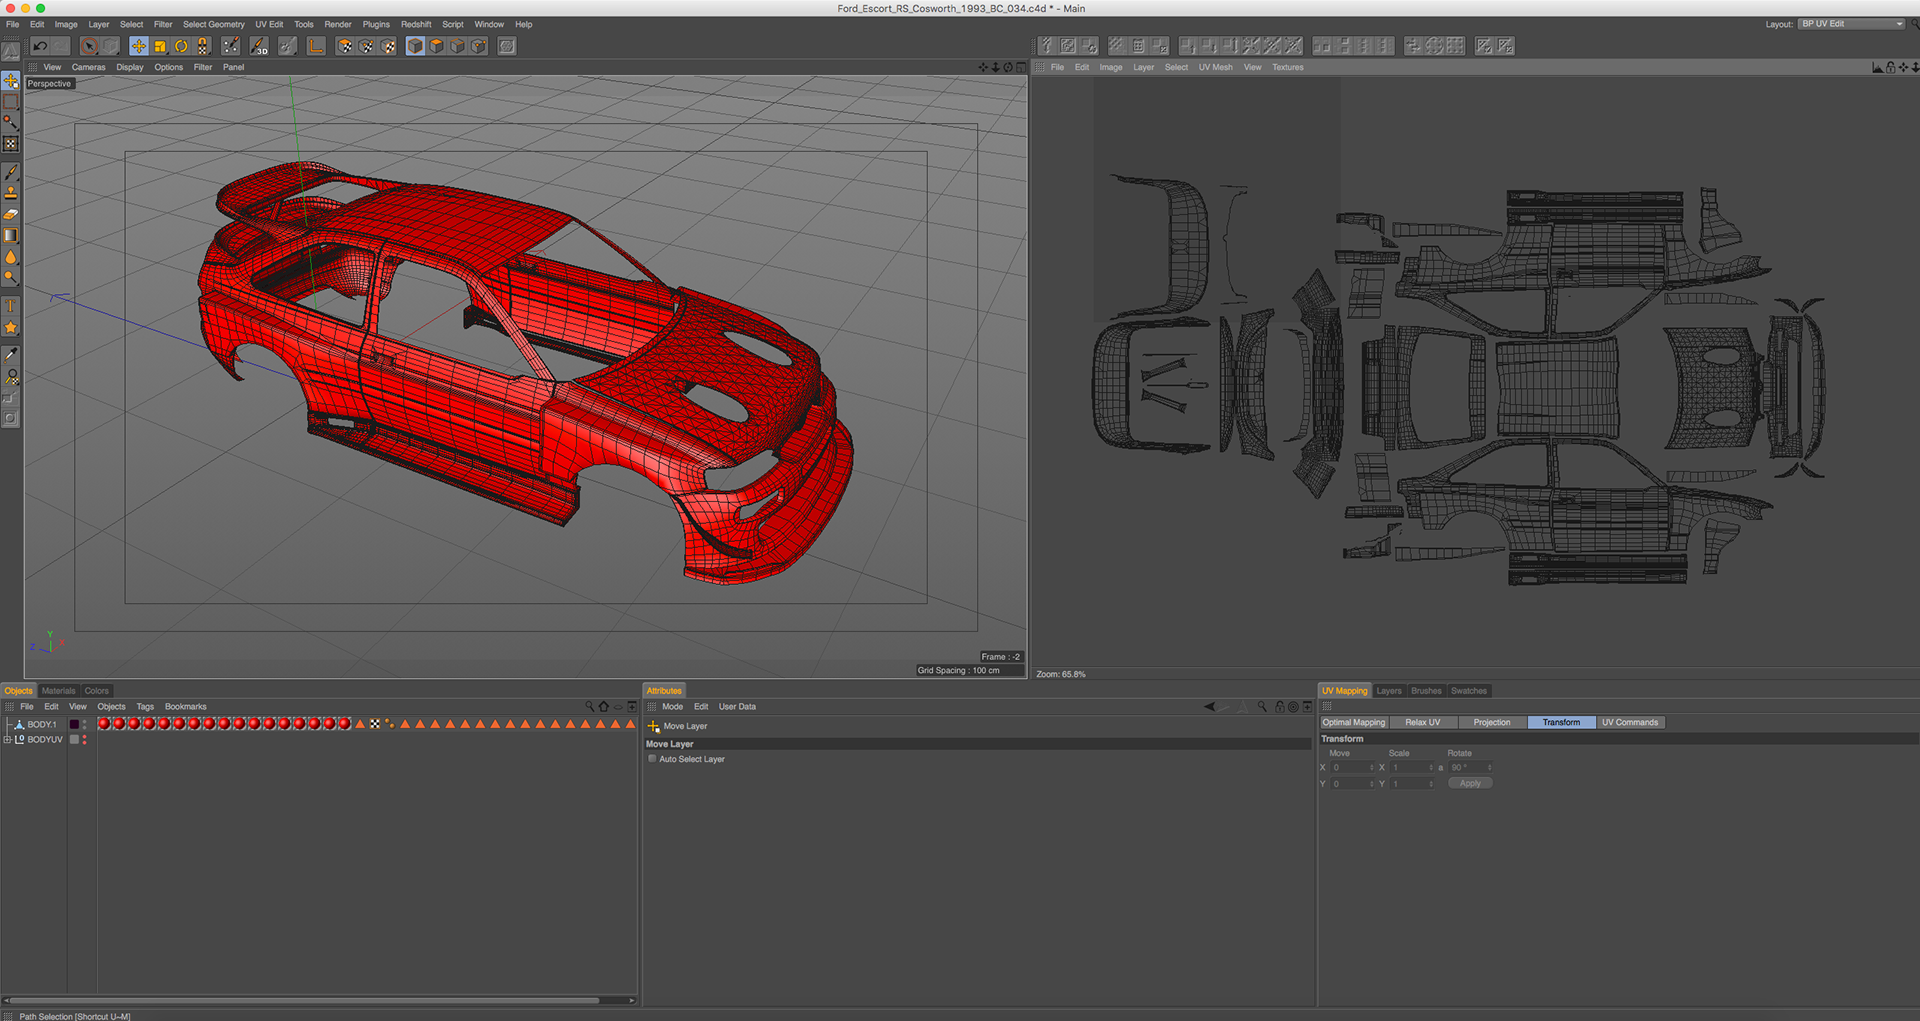The image size is (1920, 1021).
Task: Open the UV Mesh menu in texture view
Action: point(1215,68)
